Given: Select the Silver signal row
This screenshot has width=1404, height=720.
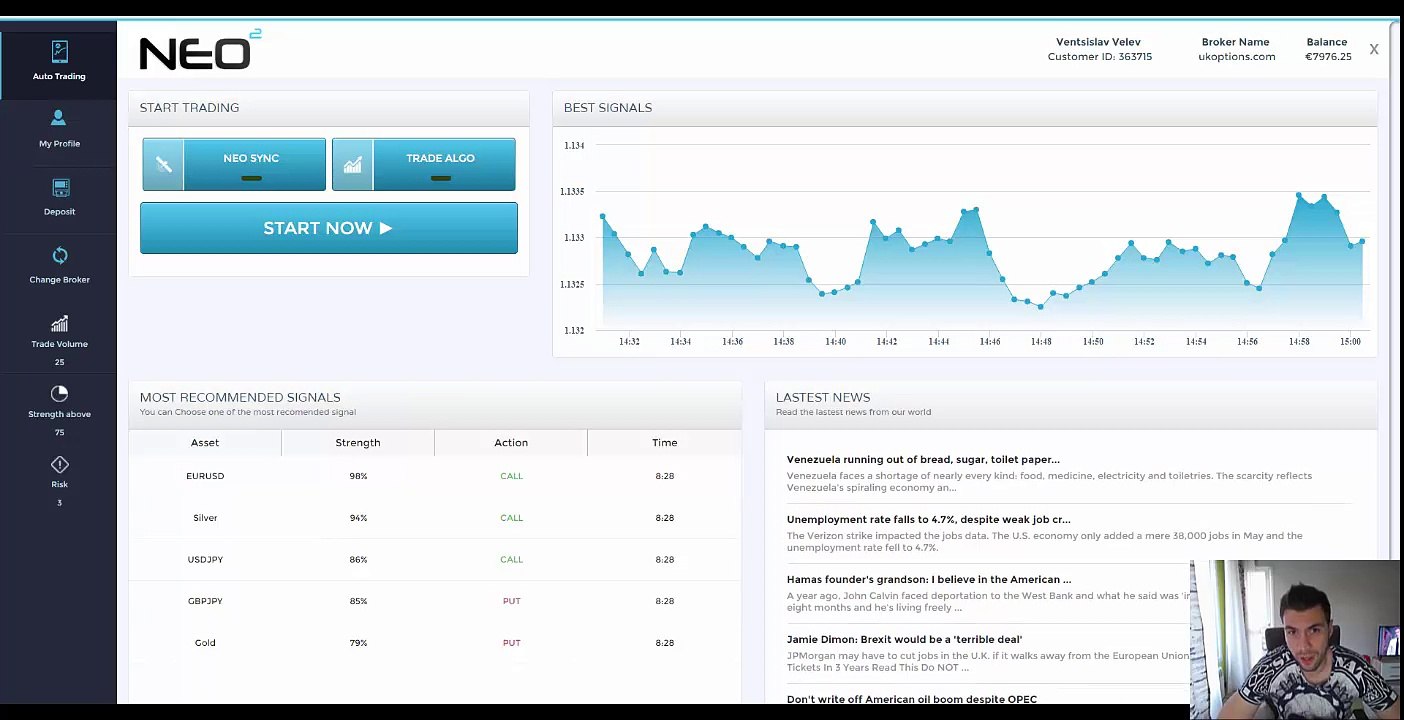Looking at the screenshot, I should click(x=435, y=518).
